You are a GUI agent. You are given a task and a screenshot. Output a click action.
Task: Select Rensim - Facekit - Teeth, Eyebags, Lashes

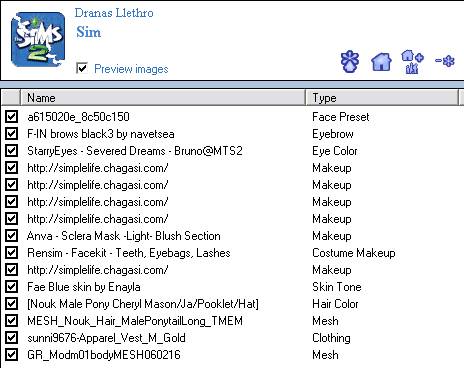pos(129,253)
